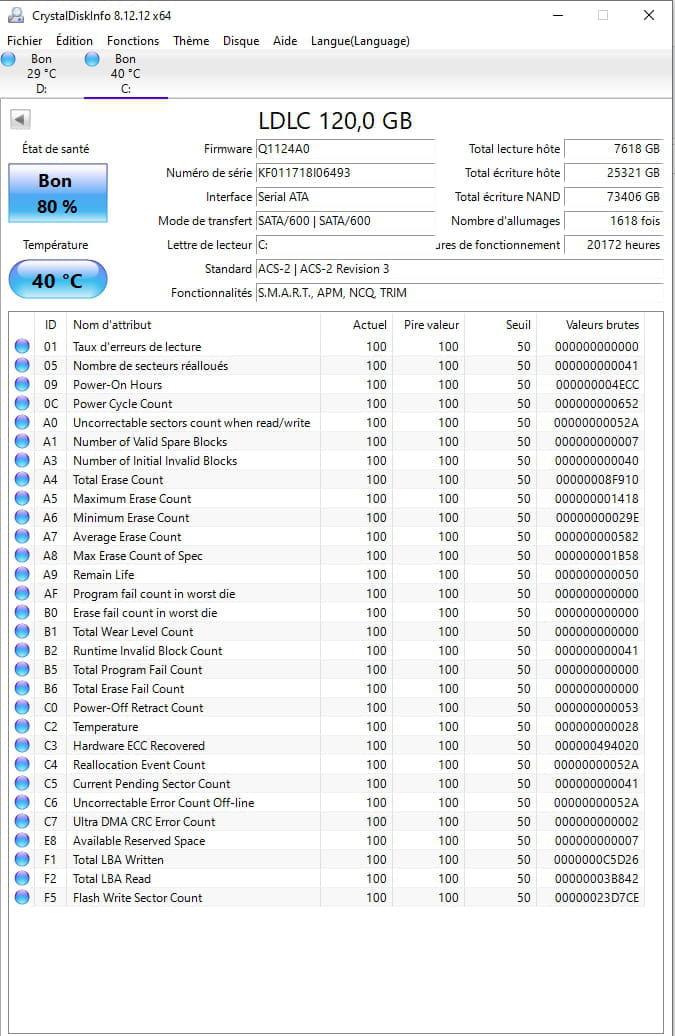Select the Total Program Fail Count row
The width and height of the screenshot is (675, 1036).
328,670
